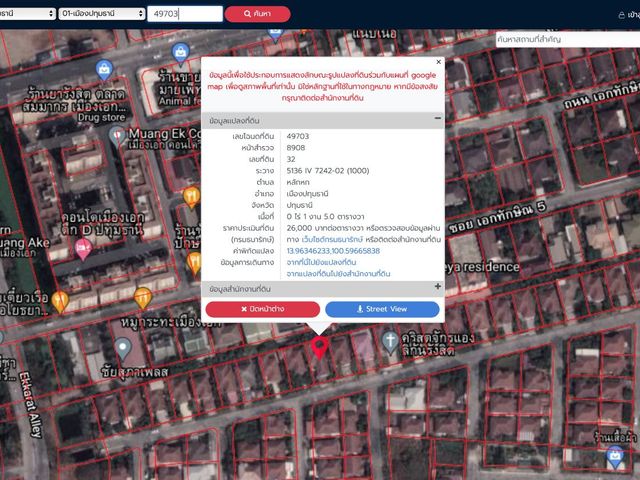Click the ซอย เอกทักษิณ 5 street label
The height and width of the screenshot is (480, 640).
click(497, 218)
